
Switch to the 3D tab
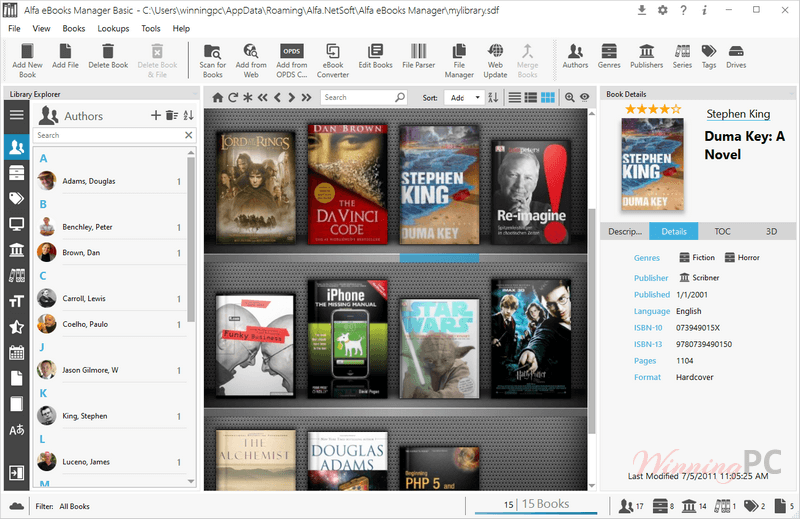click(x=771, y=231)
